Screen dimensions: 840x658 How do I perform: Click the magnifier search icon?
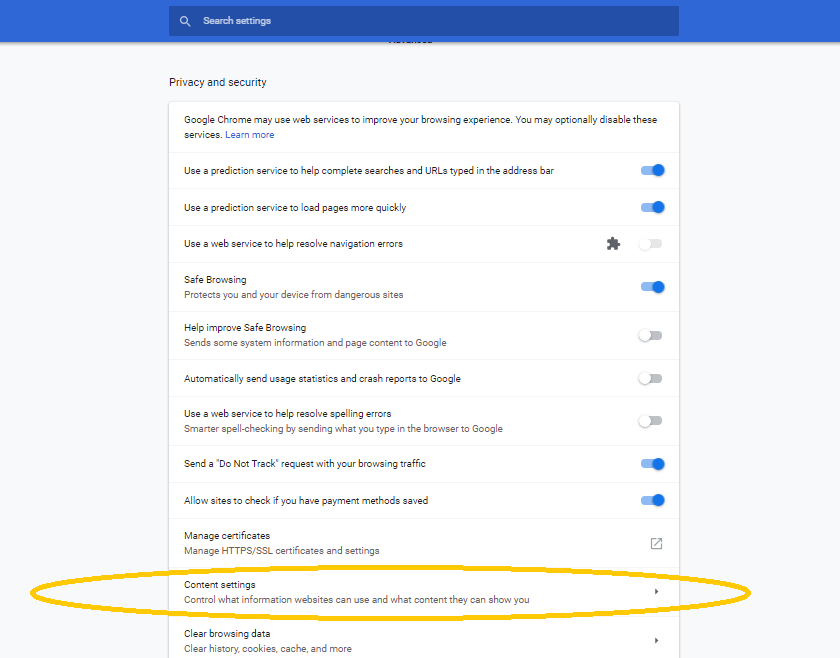point(185,21)
